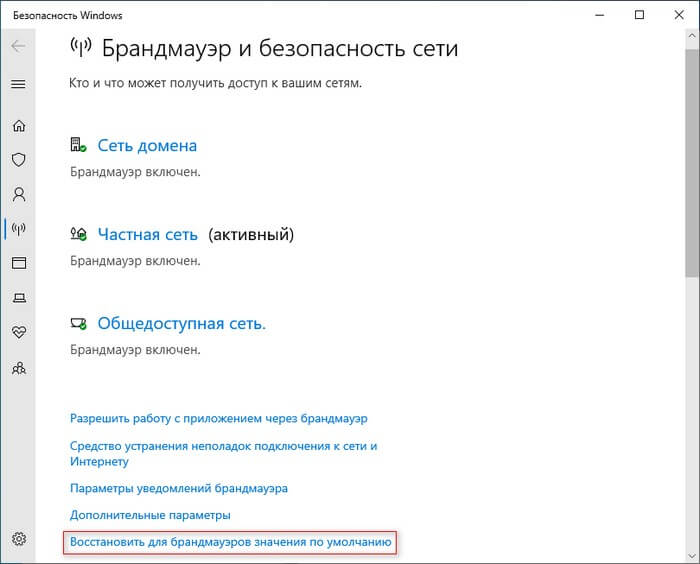The image size is (700, 564).
Task: Open the Общедоступная сеть network settings
Action: pos(181,324)
